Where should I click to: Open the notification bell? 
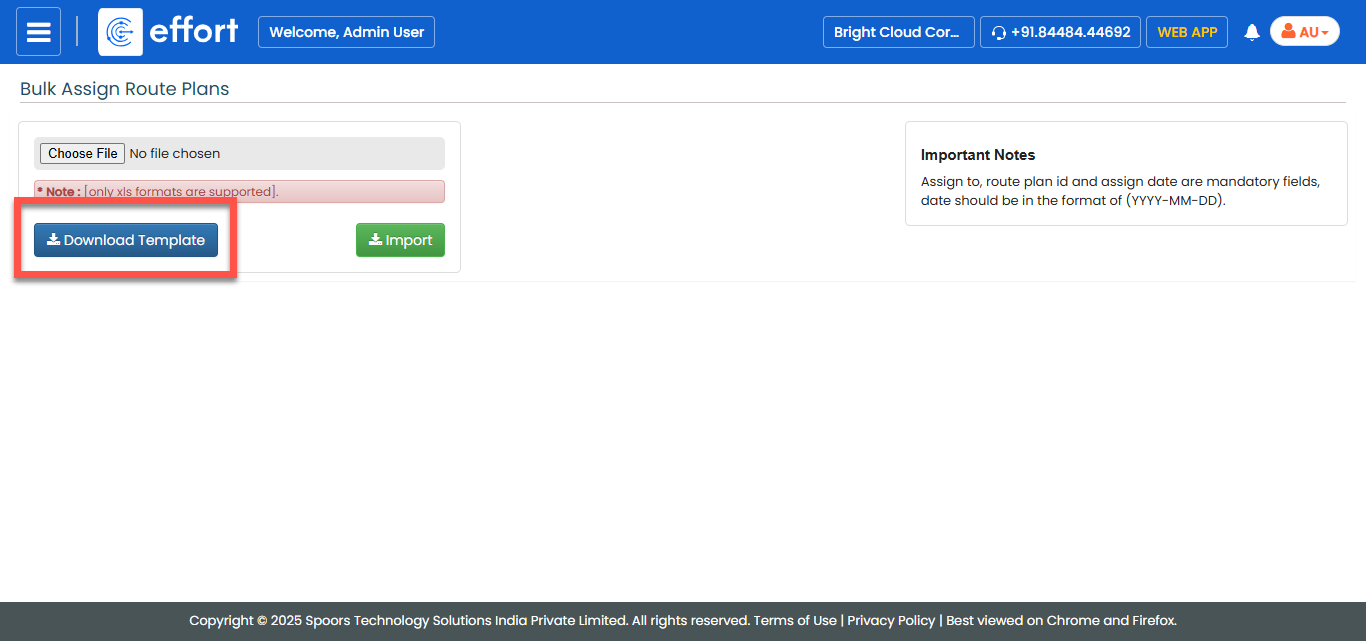pos(1251,32)
